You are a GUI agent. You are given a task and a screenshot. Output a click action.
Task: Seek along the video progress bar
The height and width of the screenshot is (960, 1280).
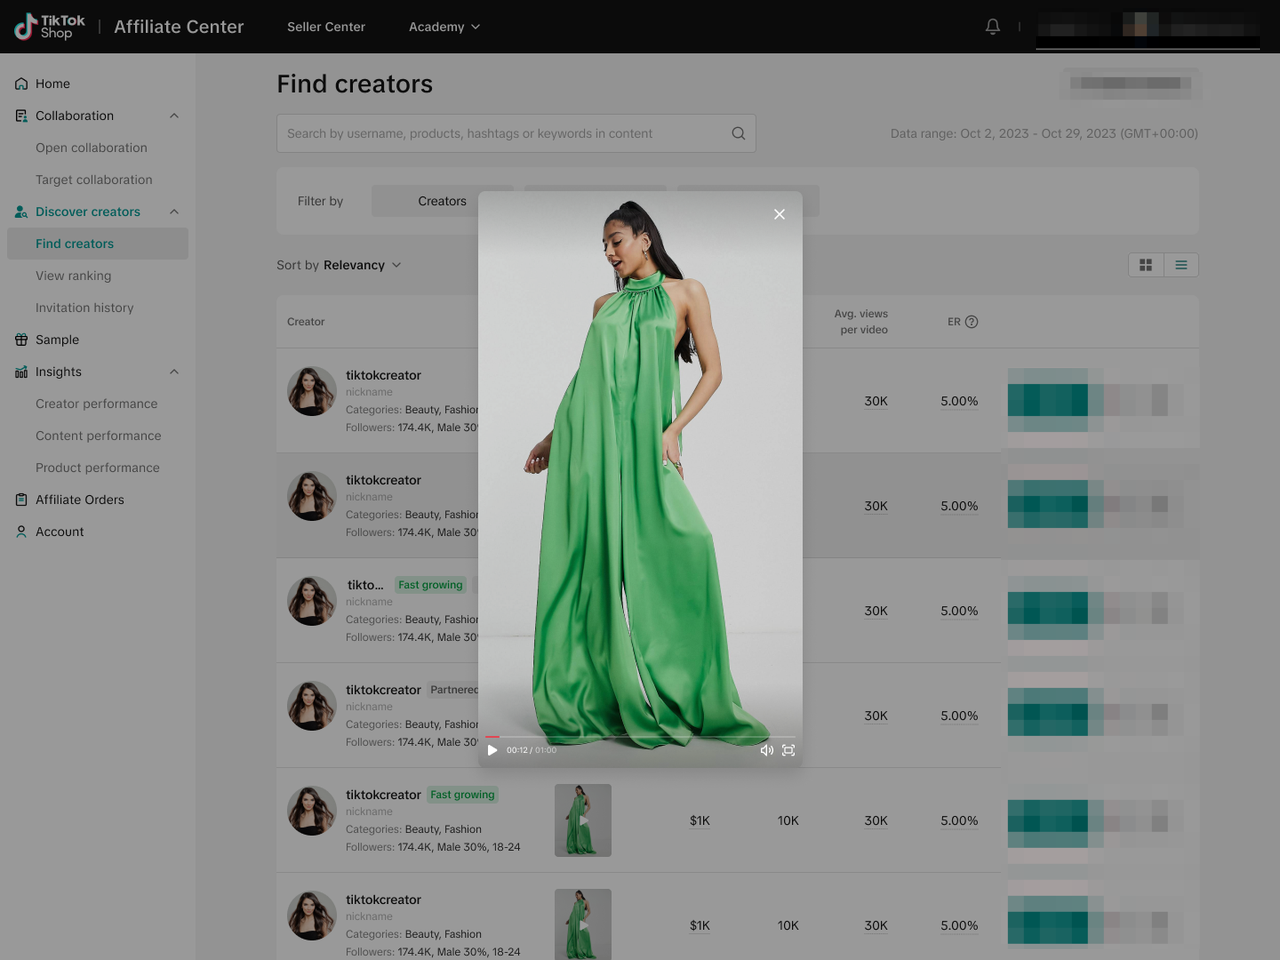(640, 737)
